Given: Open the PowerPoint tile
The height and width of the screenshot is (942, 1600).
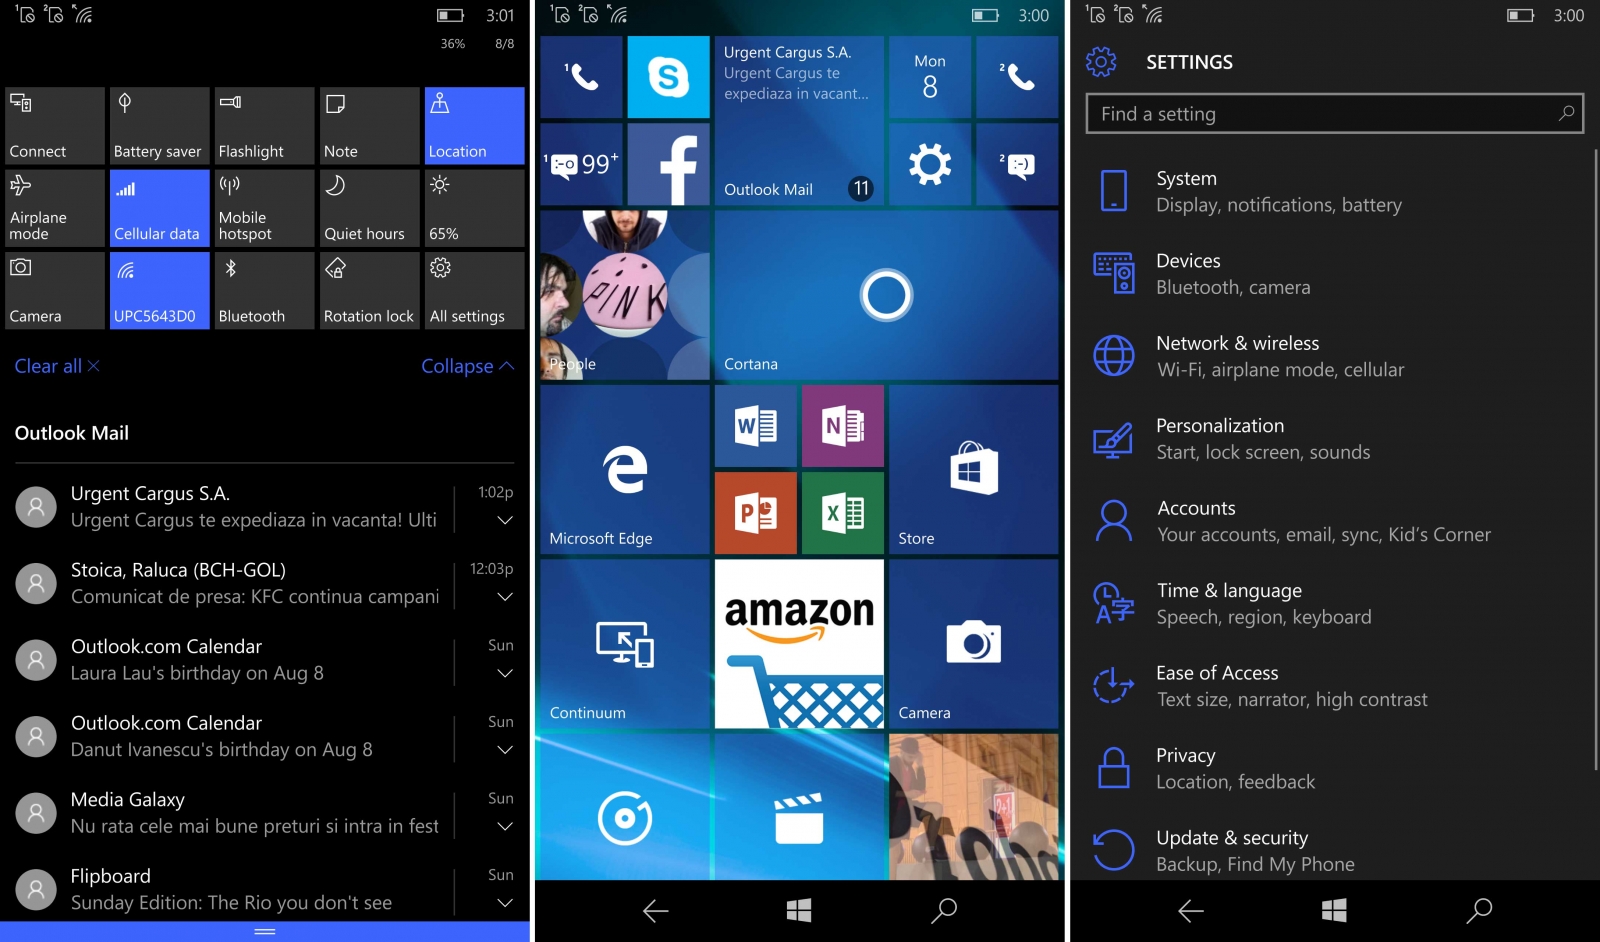Looking at the screenshot, I should pos(756,513).
